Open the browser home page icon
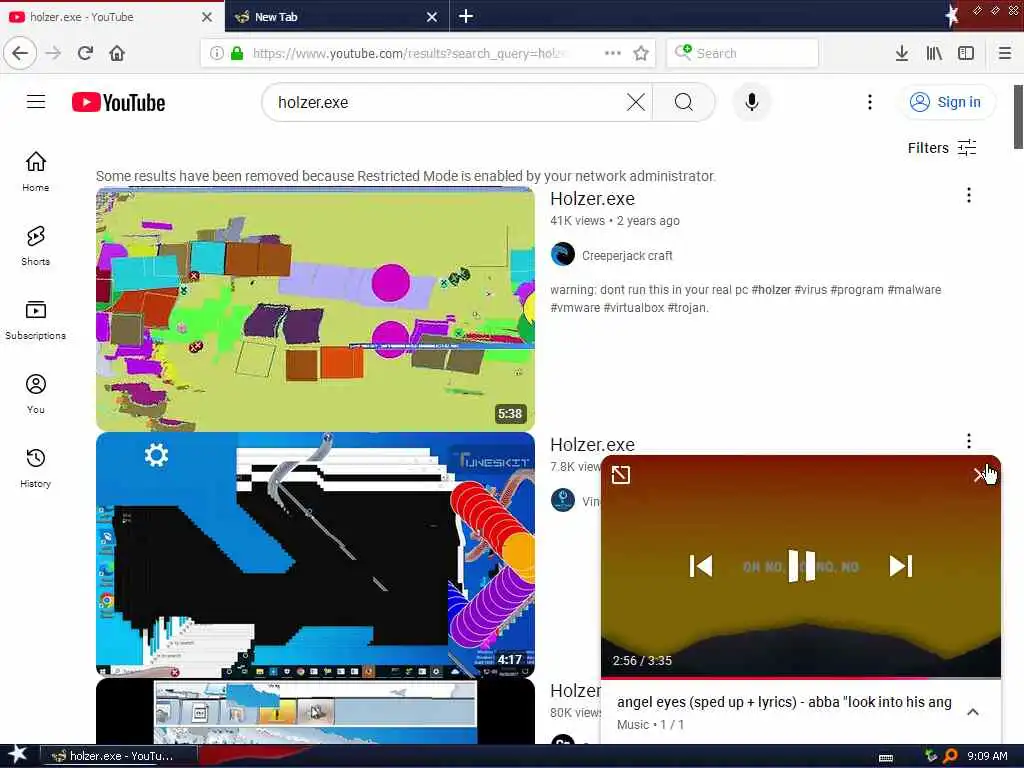The height and width of the screenshot is (768, 1024). (117, 53)
